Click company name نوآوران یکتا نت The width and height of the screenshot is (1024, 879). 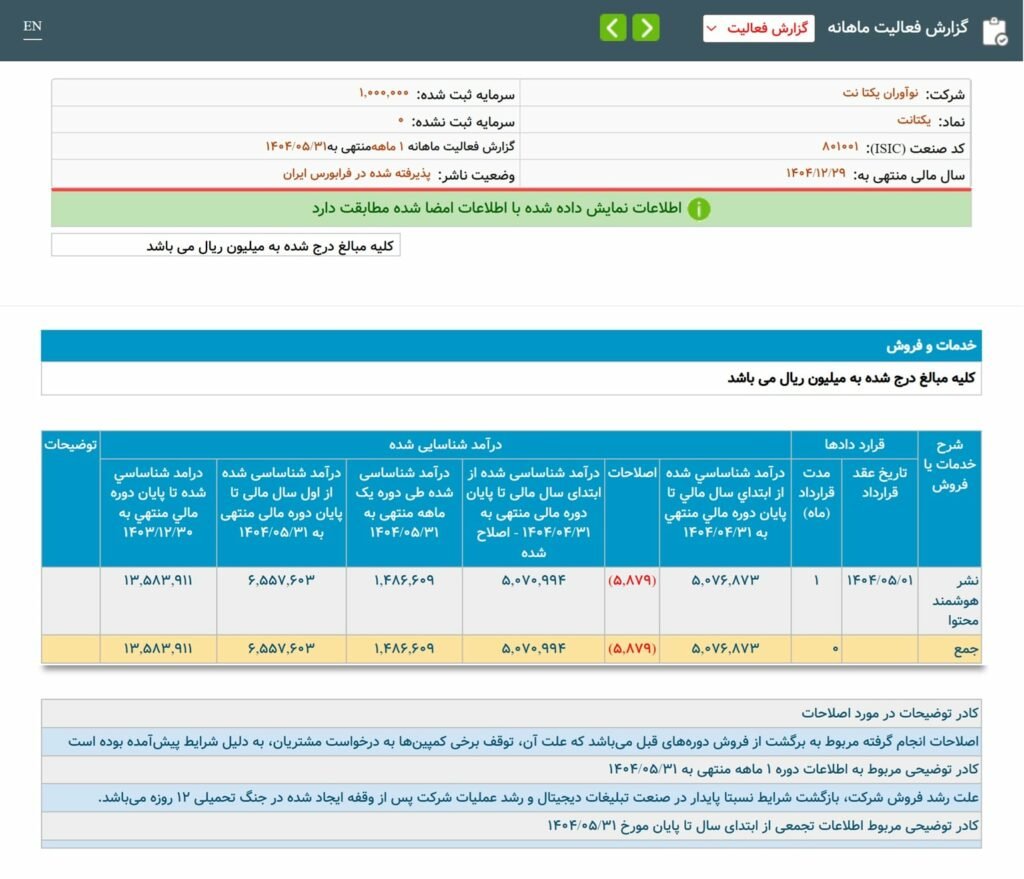pos(880,93)
